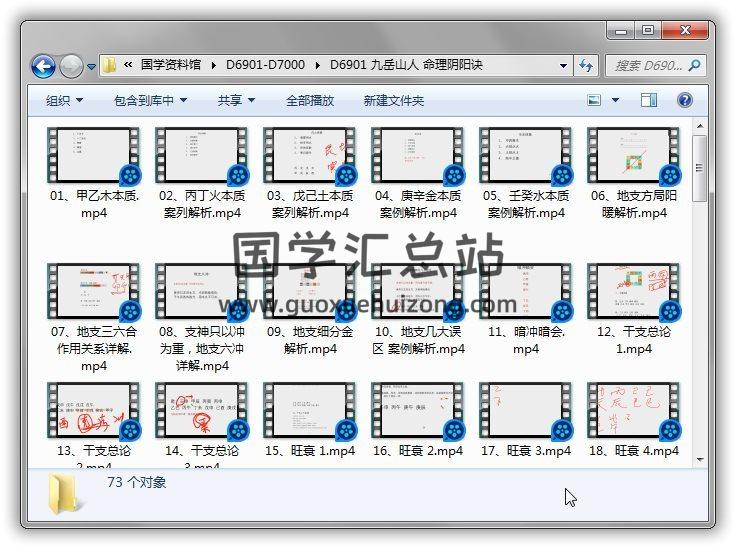Click the refresh button in address bar
Image resolution: width=736 pixels, height=549 pixels.
(x=586, y=65)
